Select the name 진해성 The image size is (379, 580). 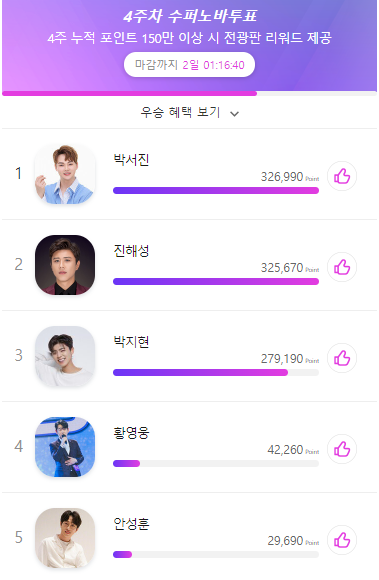tap(131, 250)
